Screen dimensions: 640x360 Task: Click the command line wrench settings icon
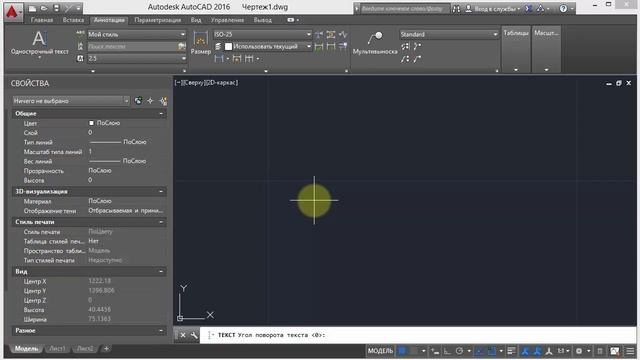click(x=194, y=335)
